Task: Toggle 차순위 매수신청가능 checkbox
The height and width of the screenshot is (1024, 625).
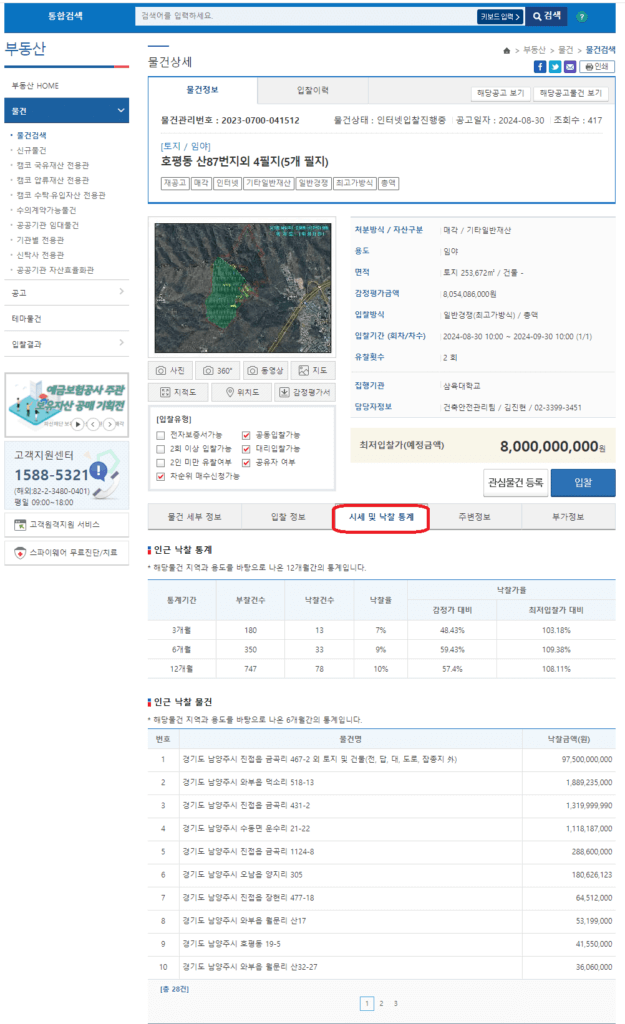Action: 161,477
